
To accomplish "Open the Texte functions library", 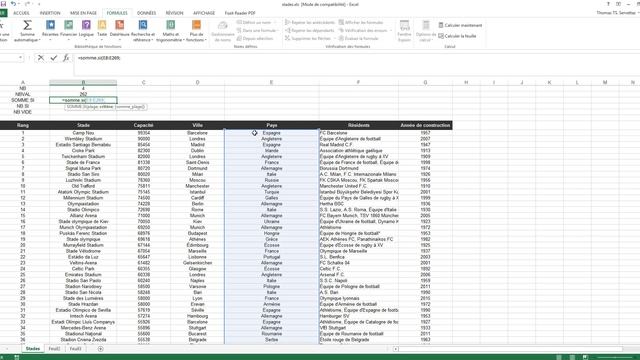I will pyautogui.click(x=102, y=31).
